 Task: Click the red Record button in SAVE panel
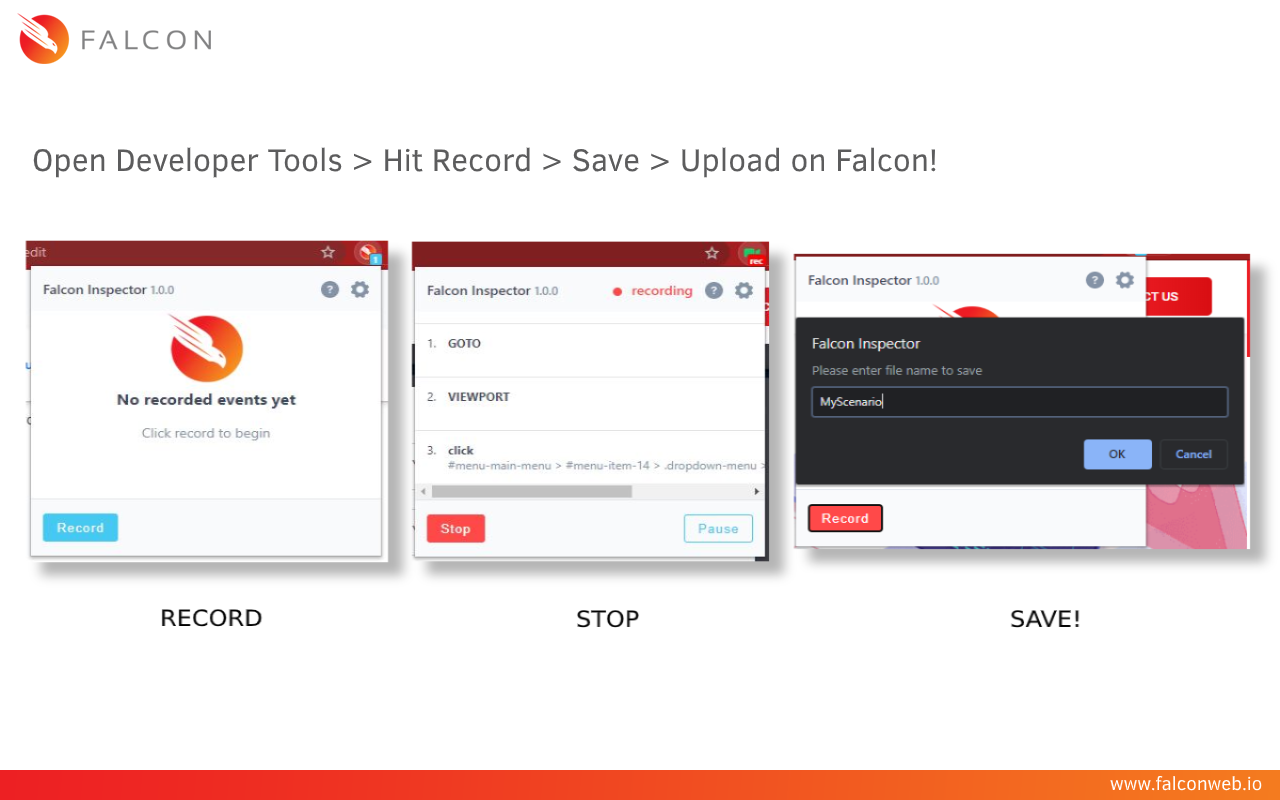[x=845, y=518]
